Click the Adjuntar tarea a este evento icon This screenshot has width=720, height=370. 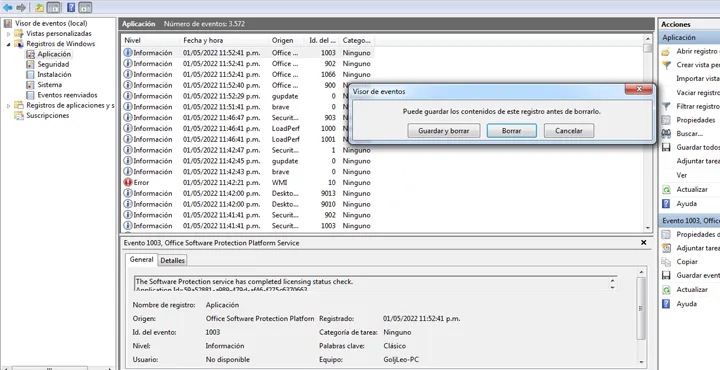pos(666,248)
